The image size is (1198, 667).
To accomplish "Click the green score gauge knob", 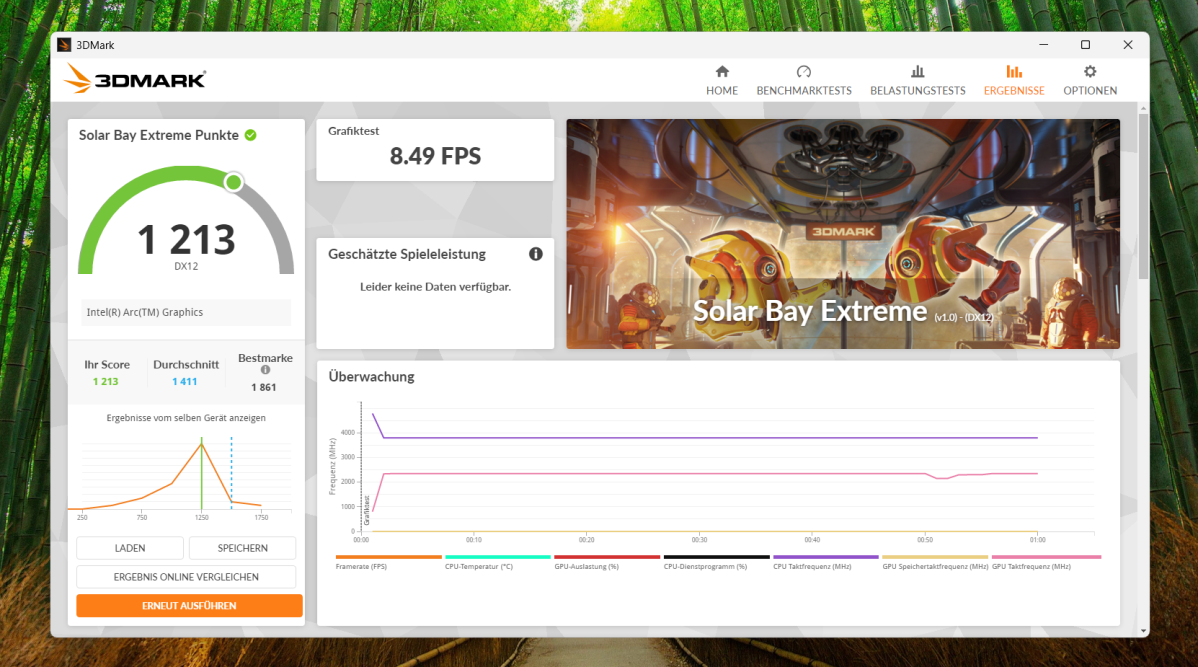I will tap(234, 182).
